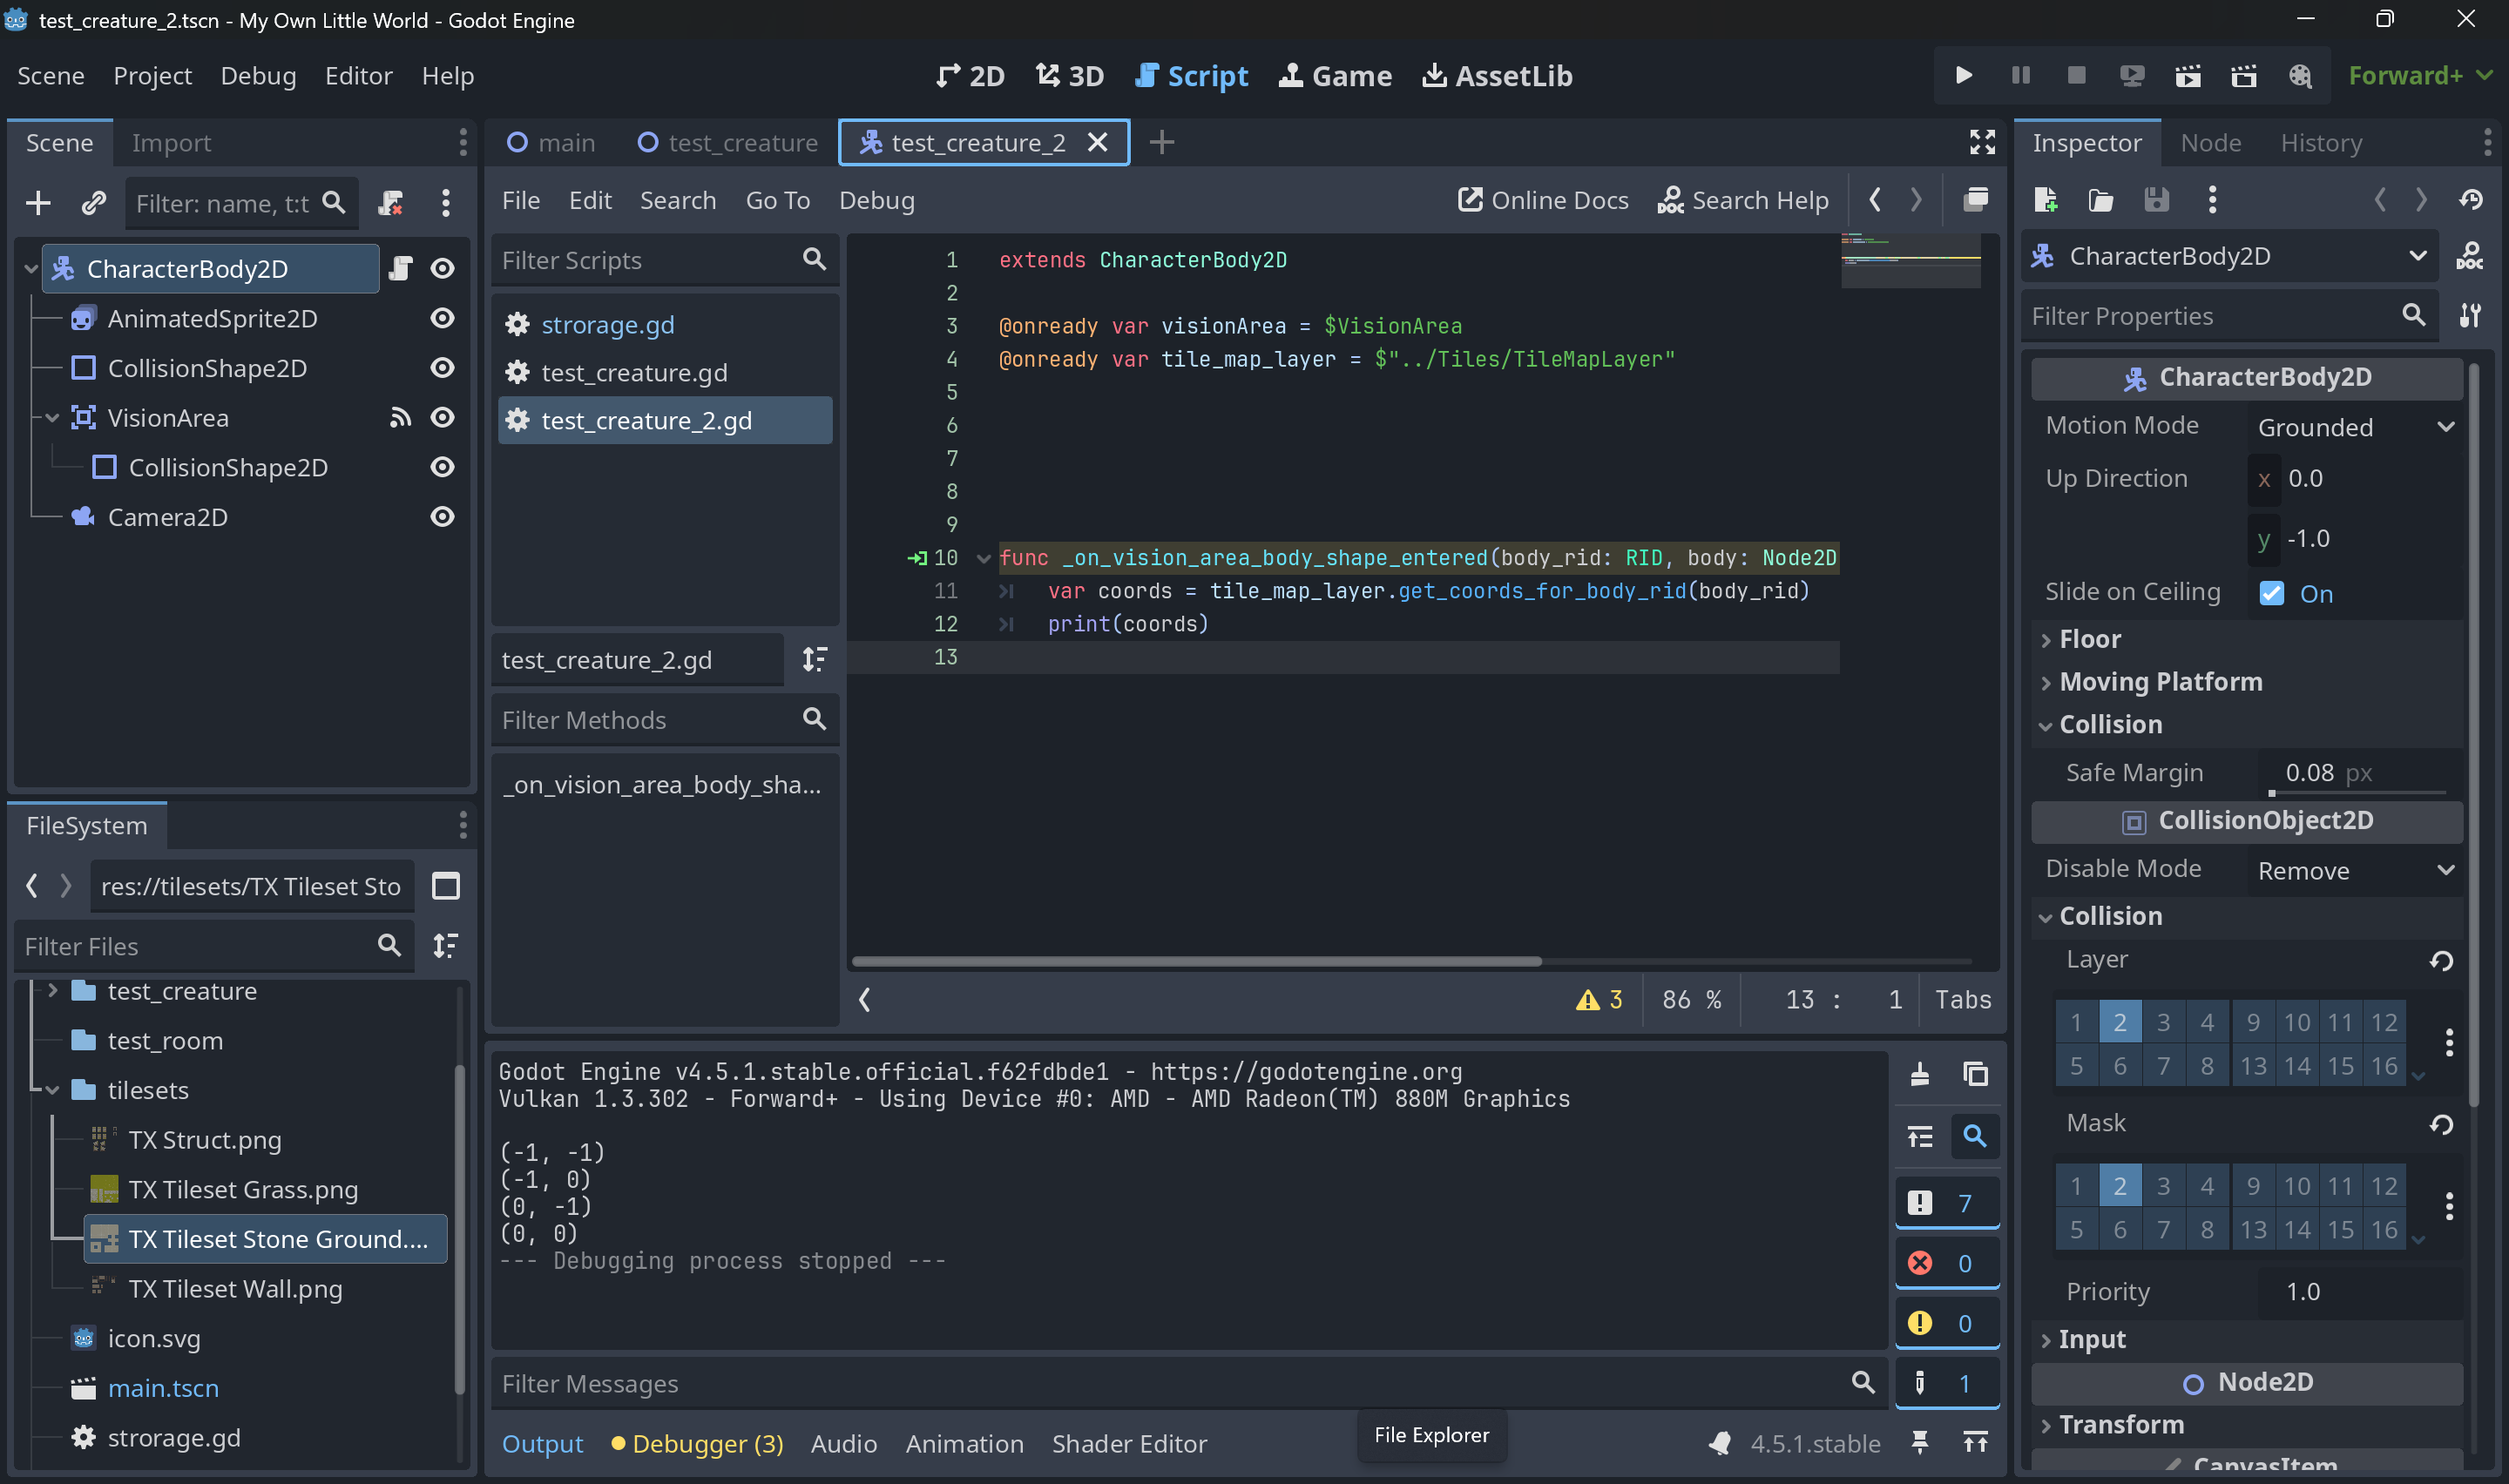Copy output text with the copy icon
2509x1484 pixels.
click(x=1975, y=1074)
